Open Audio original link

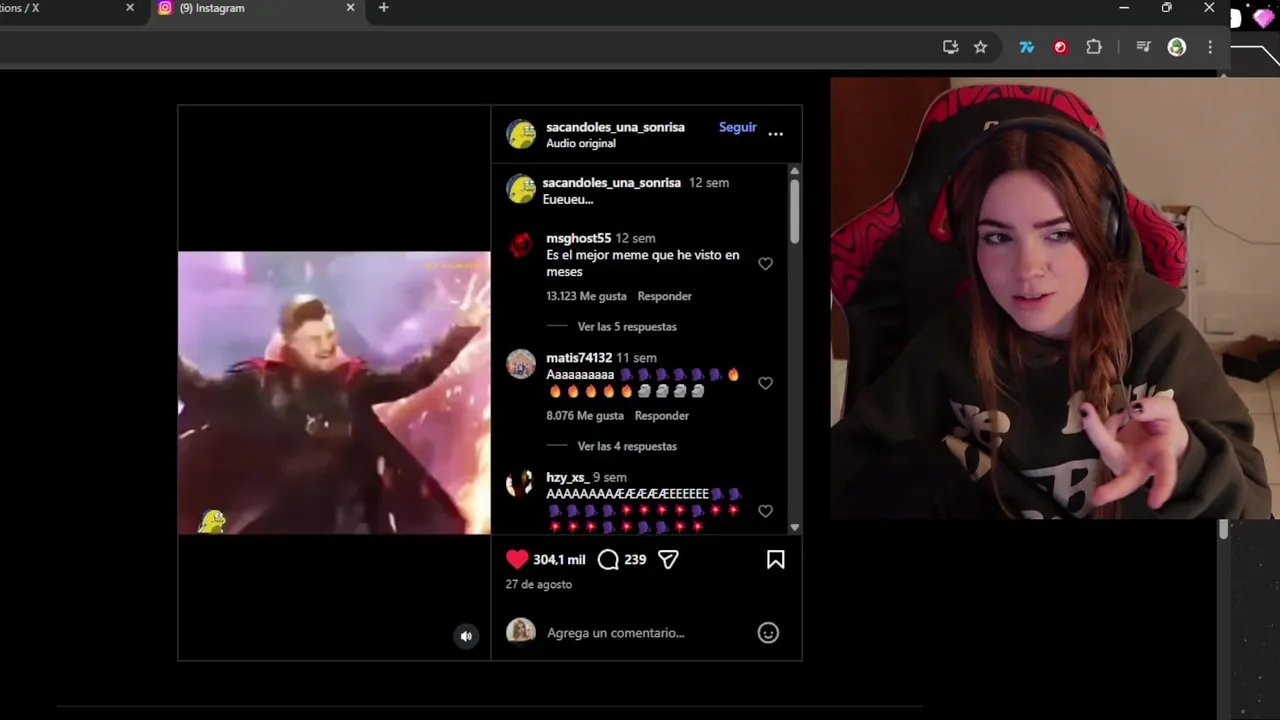[581, 143]
